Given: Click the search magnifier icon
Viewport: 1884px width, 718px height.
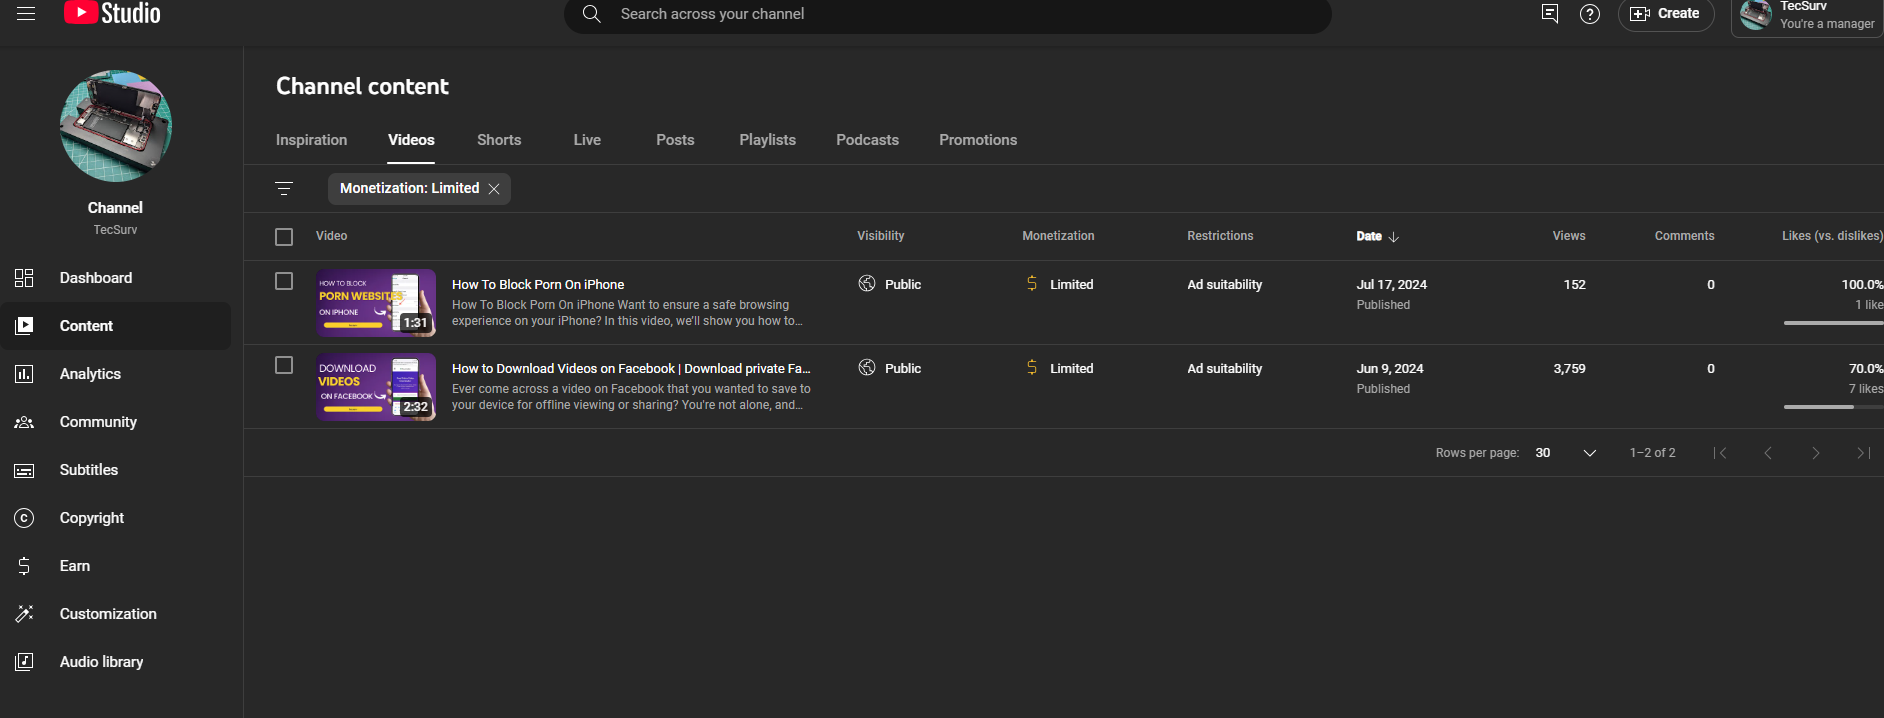Looking at the screenshot, I should click(592, 14).
